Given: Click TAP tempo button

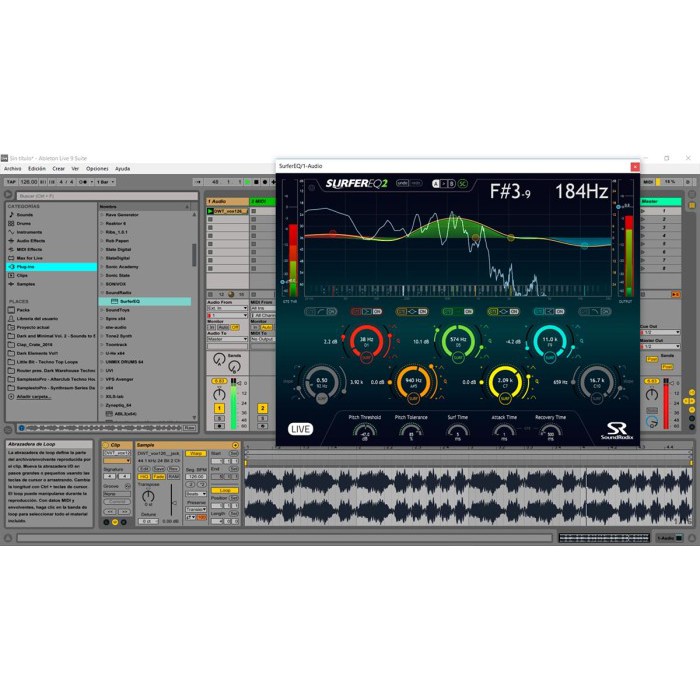Looking at the screenshot, I should pos(11,182).
